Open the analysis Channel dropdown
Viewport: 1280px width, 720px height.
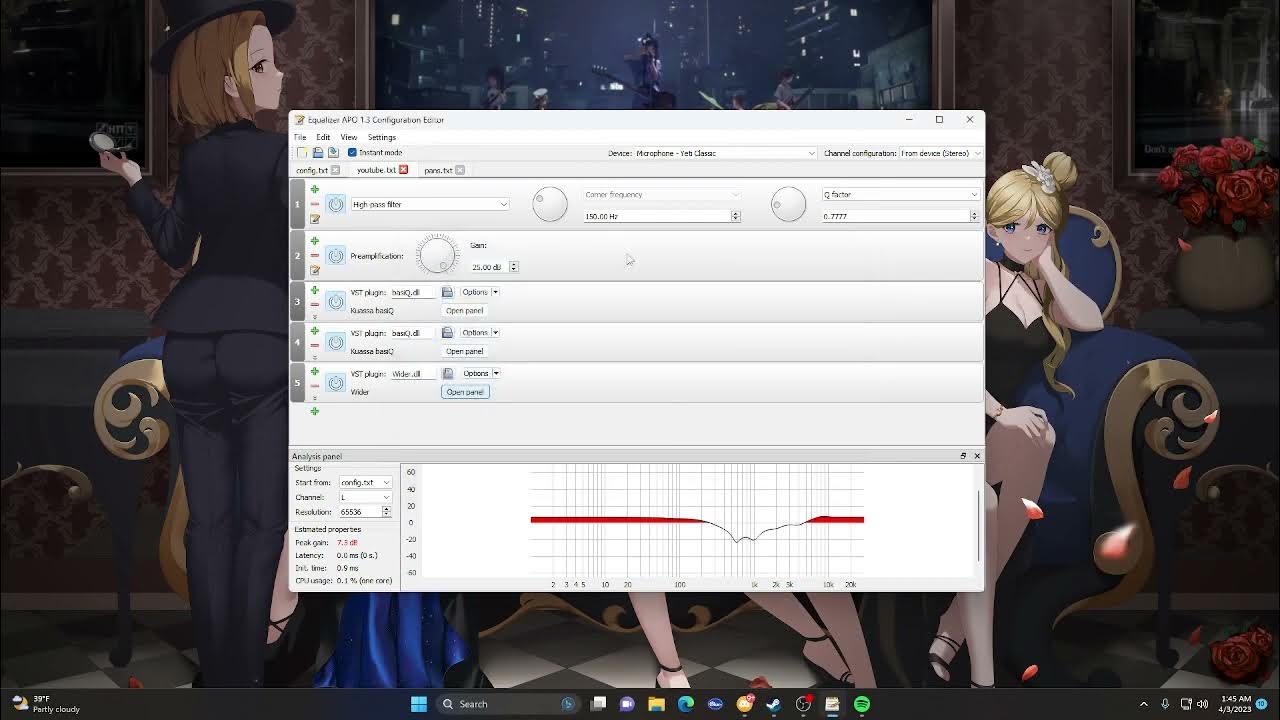click(365, 497)
